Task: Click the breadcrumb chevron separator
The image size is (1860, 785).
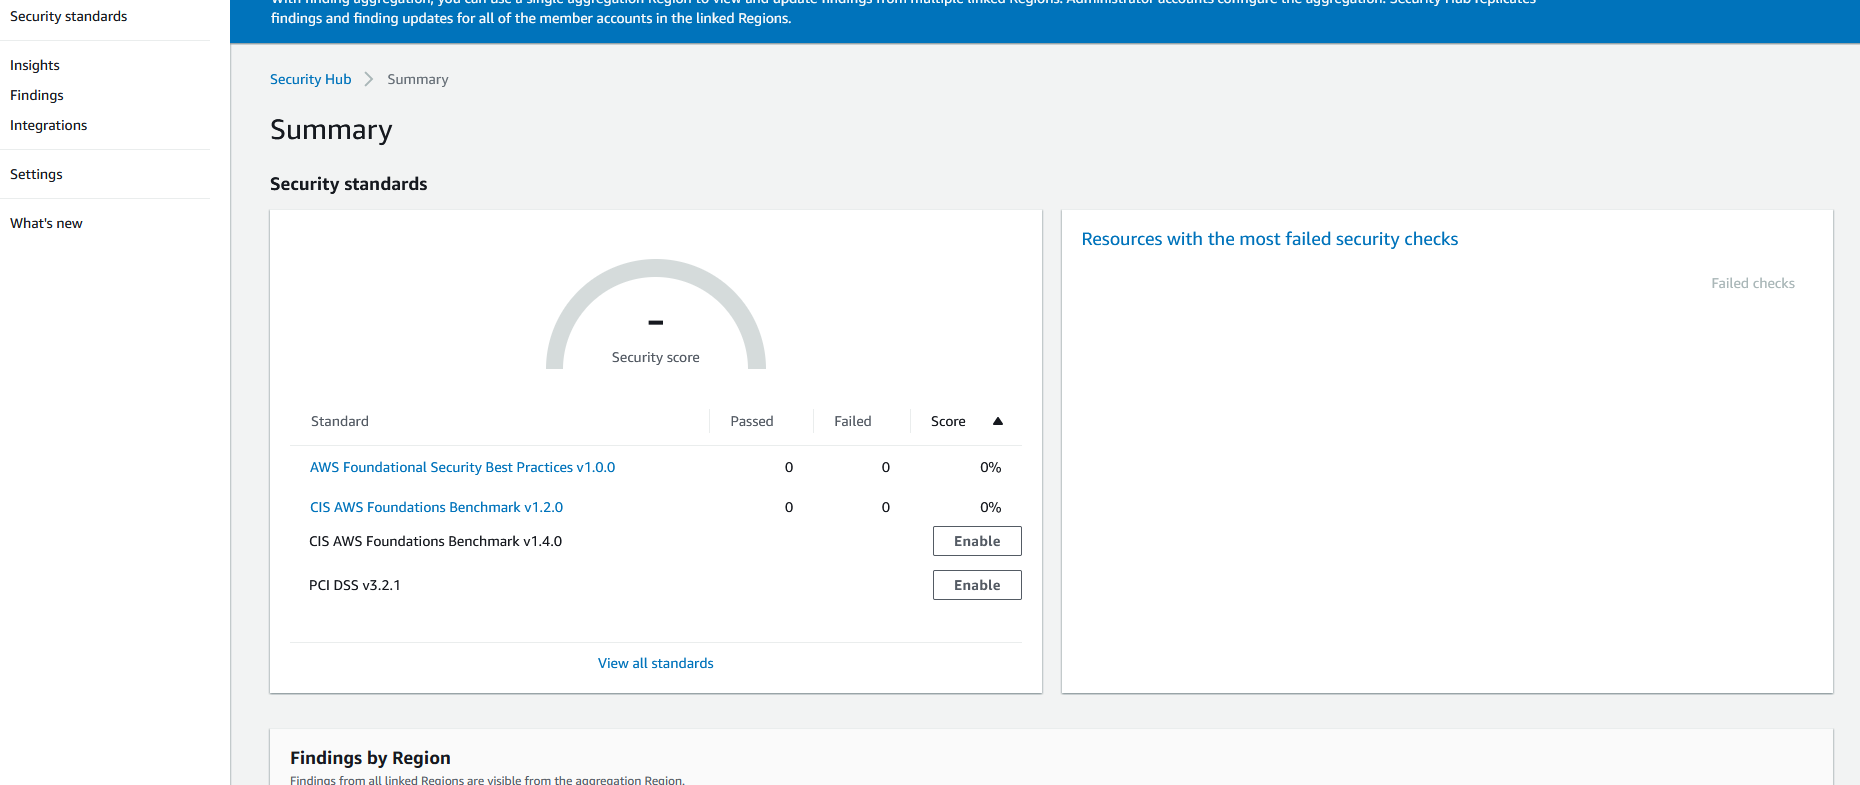Action: click(x=369, y=79)
